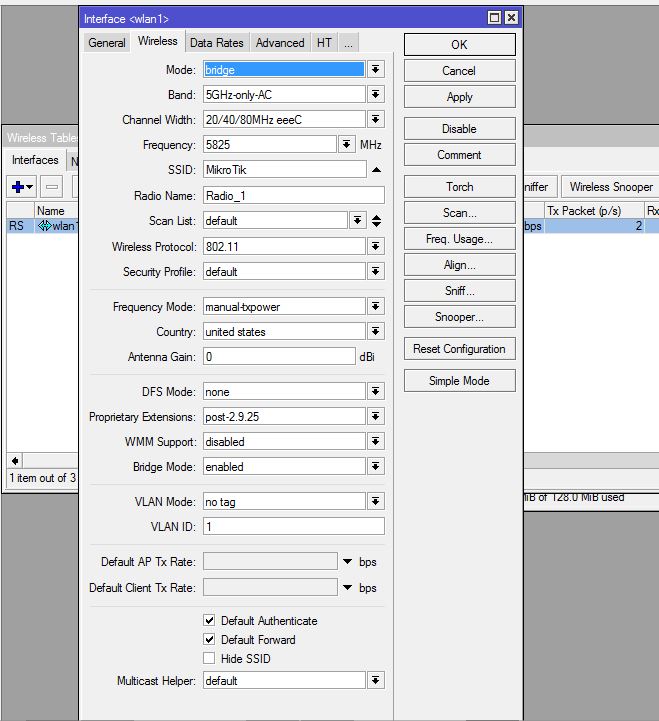This screenshot has height=721, width=659.
Task: Open the VLAN Mode dropdown
Action: (376, 501)
